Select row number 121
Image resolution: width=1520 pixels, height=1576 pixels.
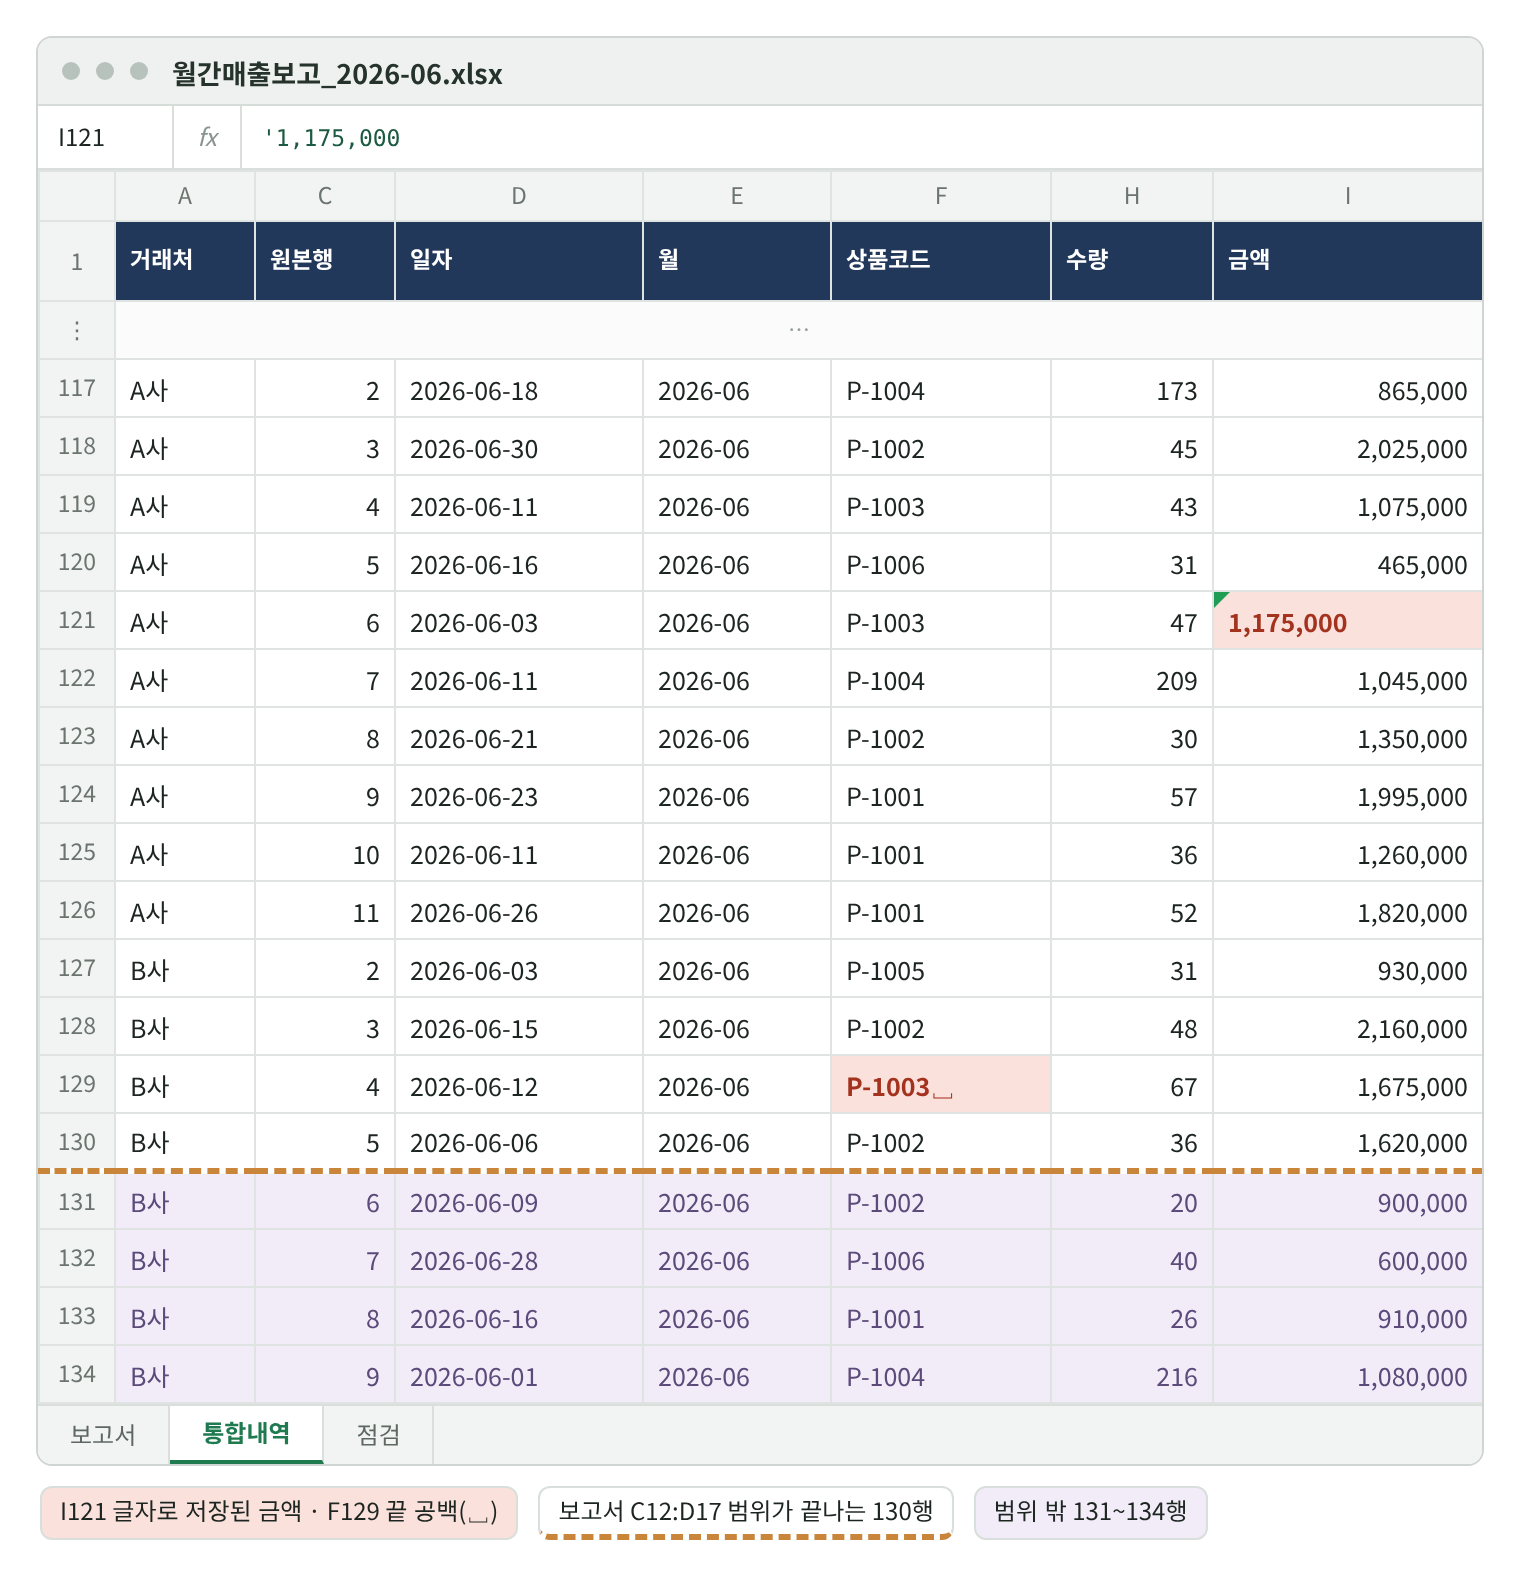77,621
